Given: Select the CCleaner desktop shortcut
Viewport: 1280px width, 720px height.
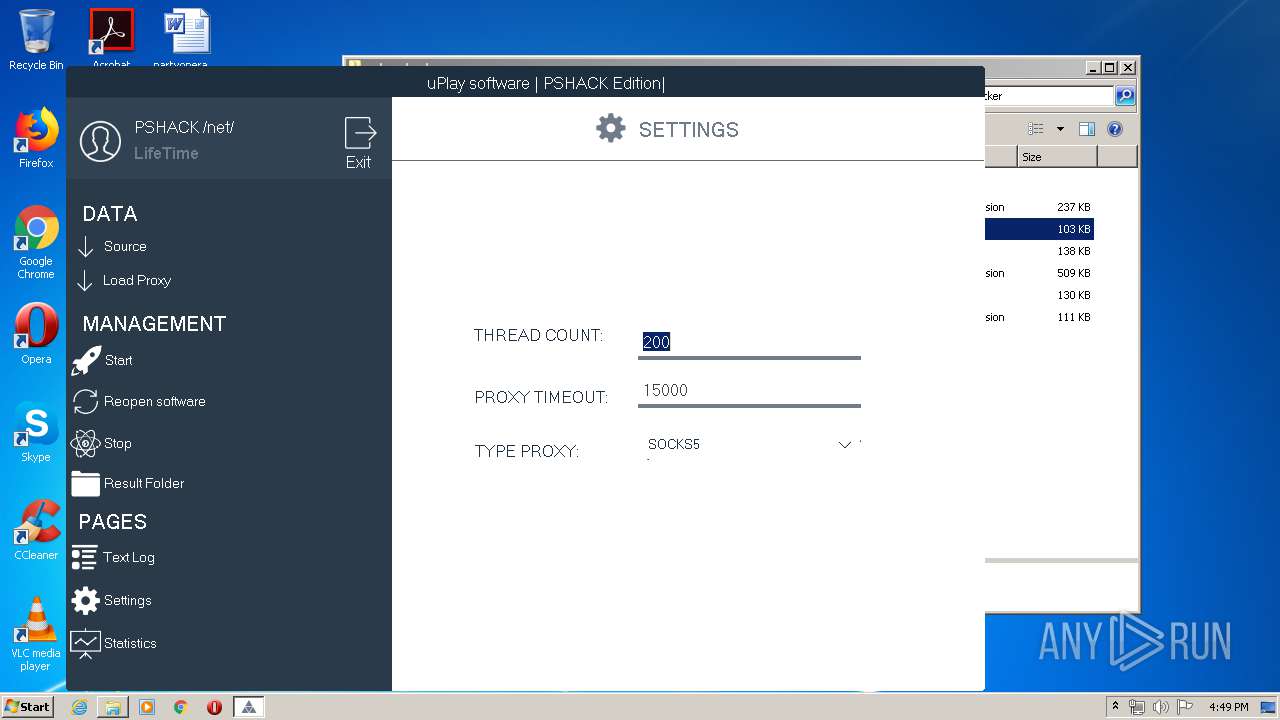Looking at the screenshot, I should pos(36,530).
